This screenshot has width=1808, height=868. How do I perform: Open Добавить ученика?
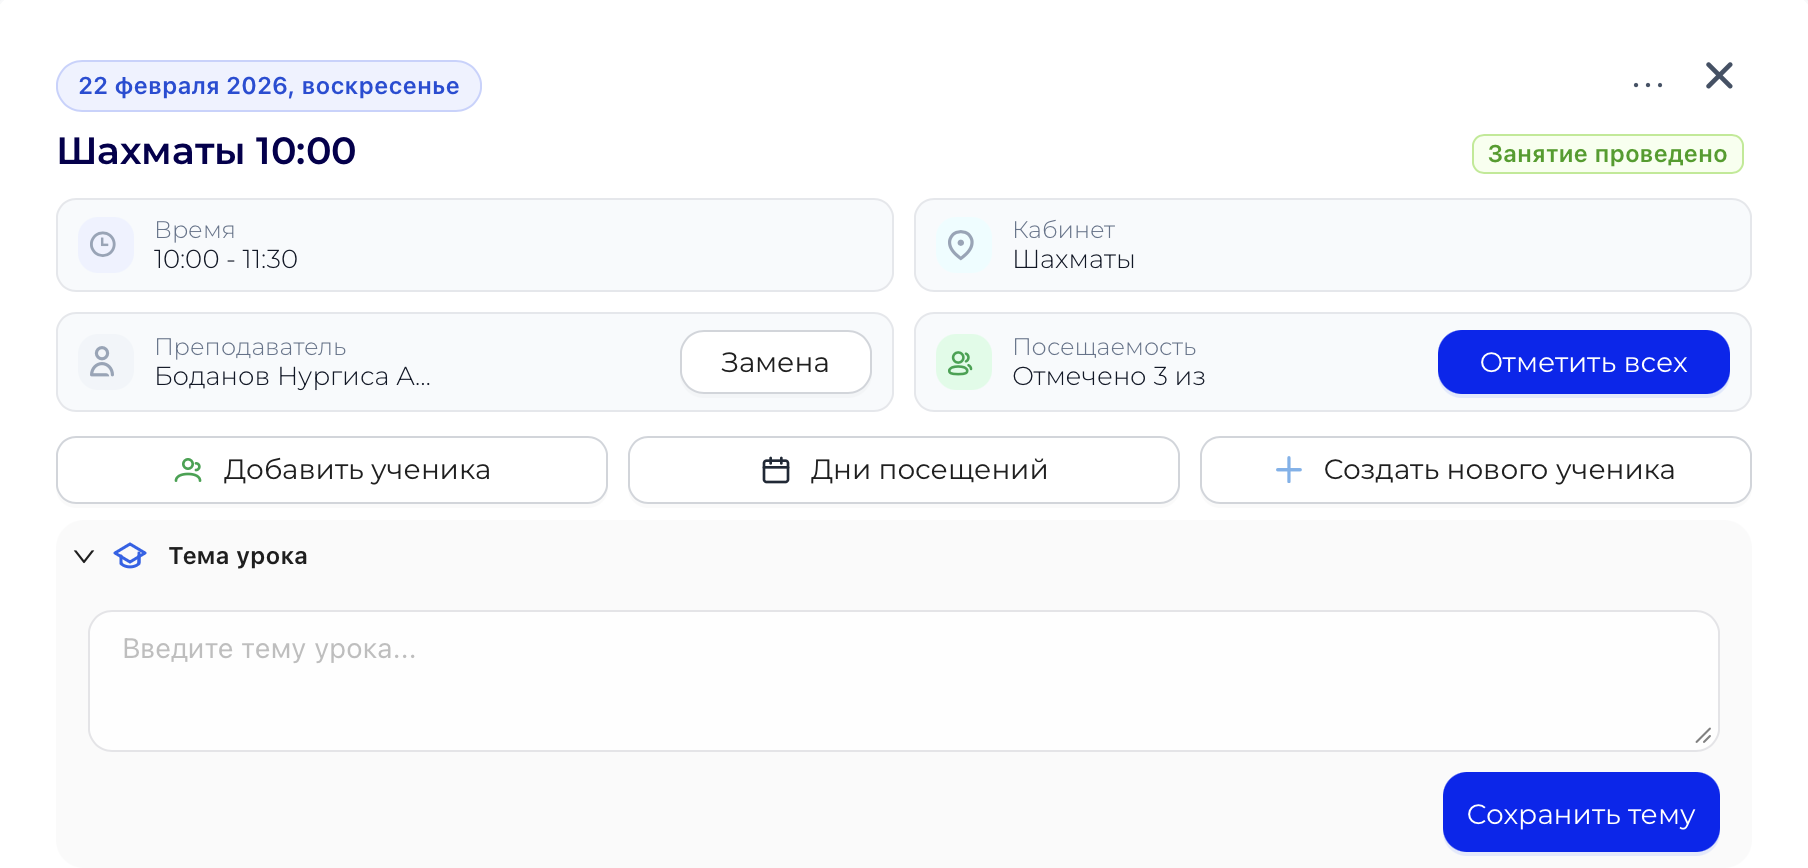(x=332, y=470)
